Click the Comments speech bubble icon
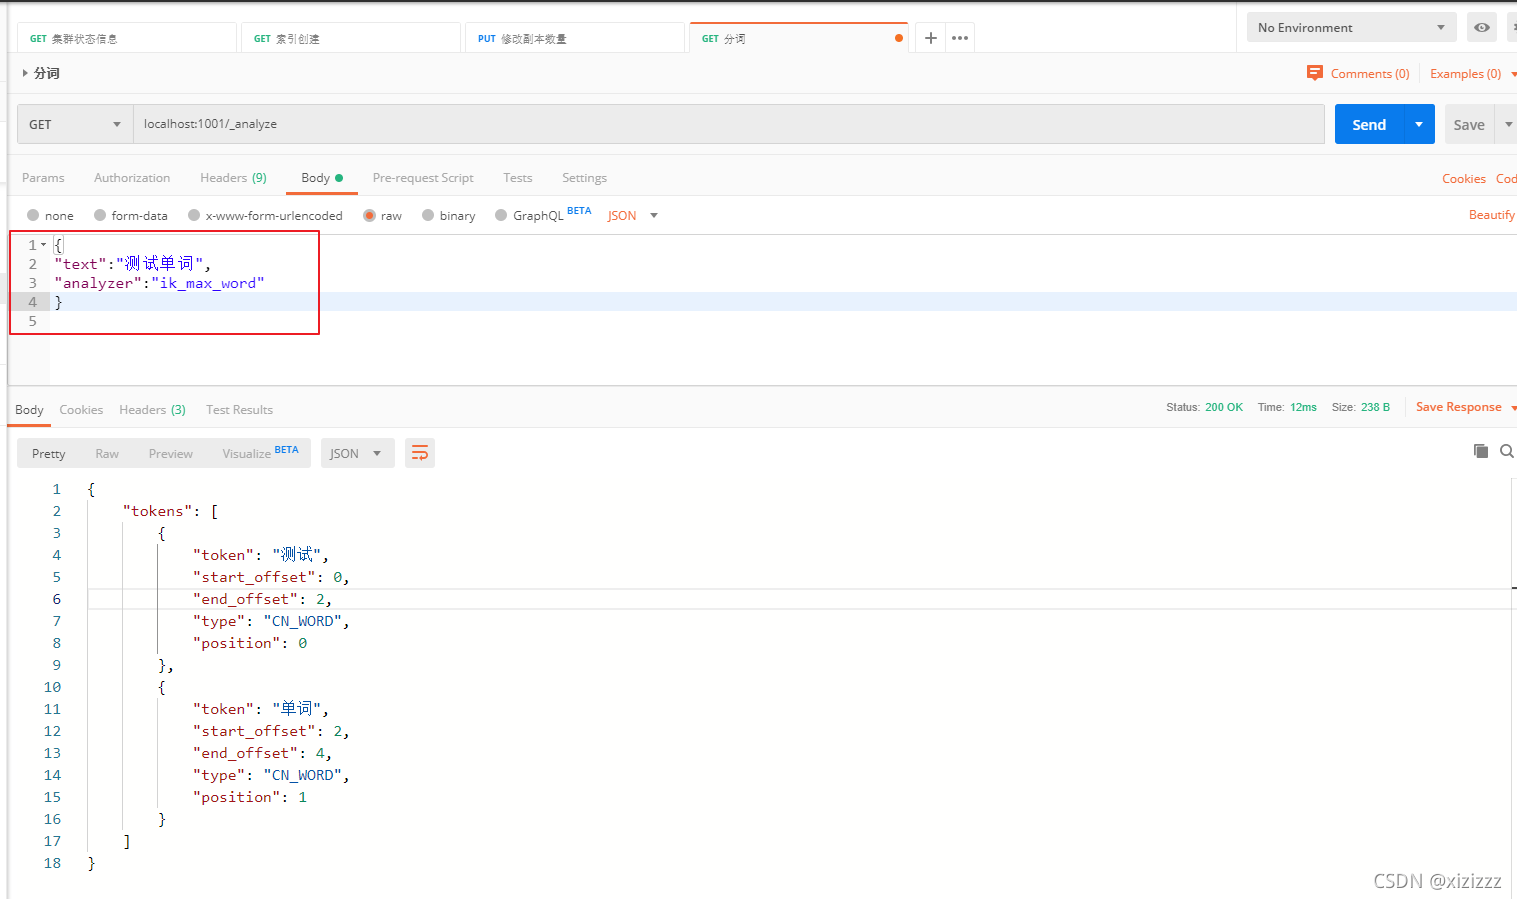The image size is (1517, 899). pyautogui.click(x=1314, y=73)
